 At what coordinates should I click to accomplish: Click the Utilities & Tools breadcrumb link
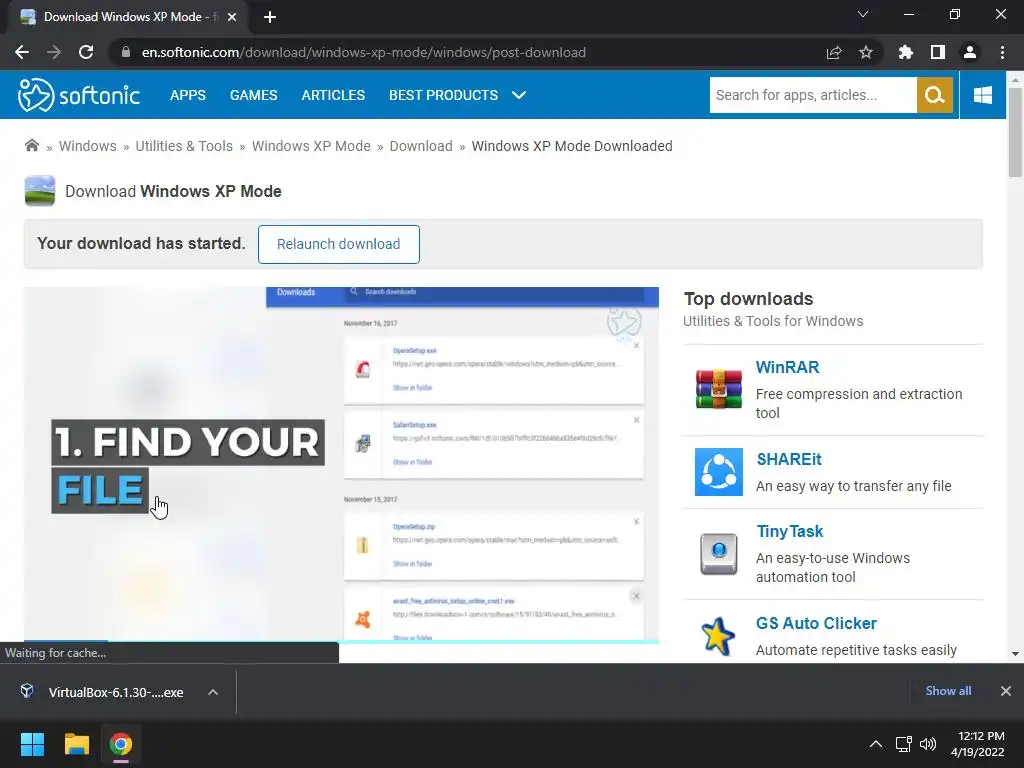pos(184,146)
